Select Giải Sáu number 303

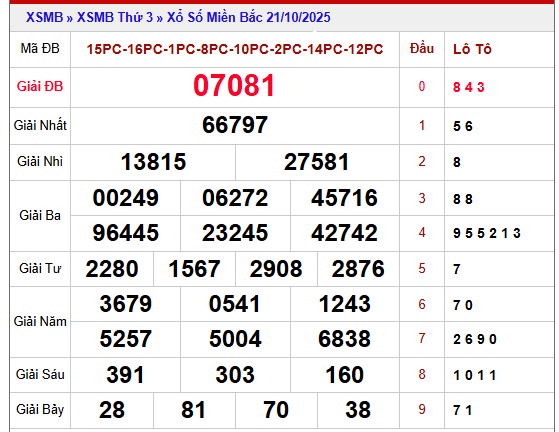235,375
